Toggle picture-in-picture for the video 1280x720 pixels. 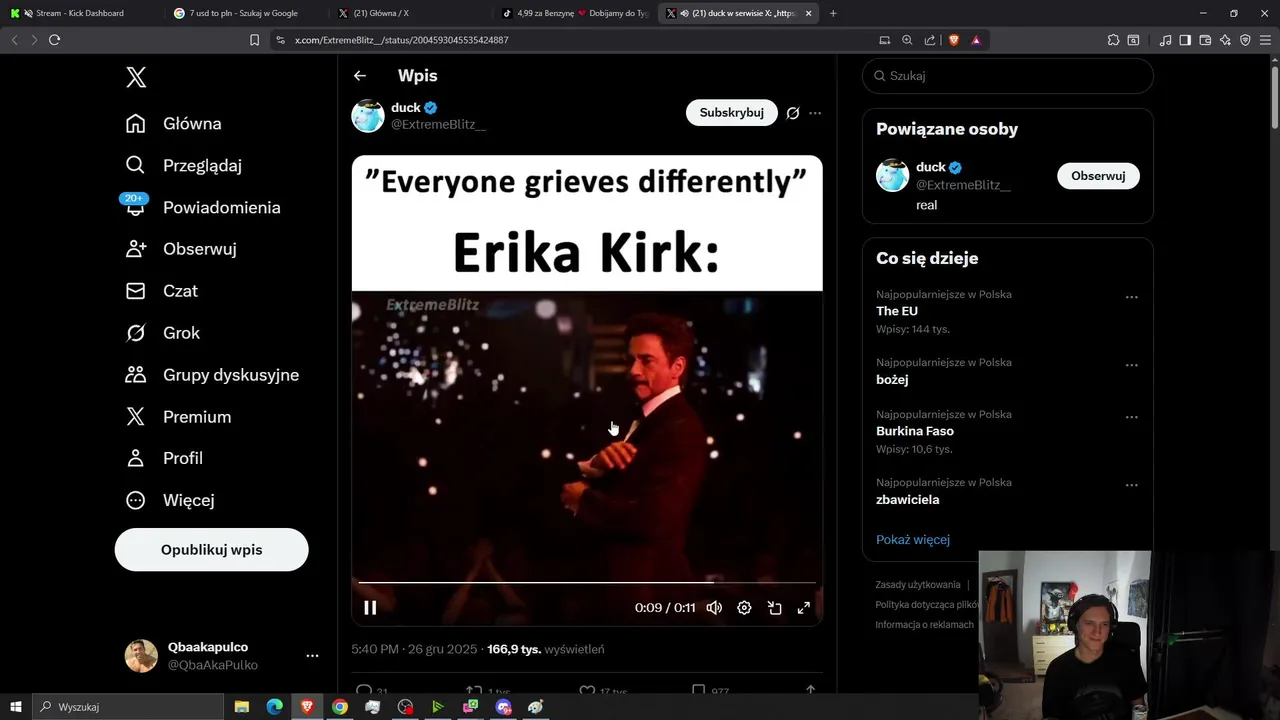coord(774,608)
